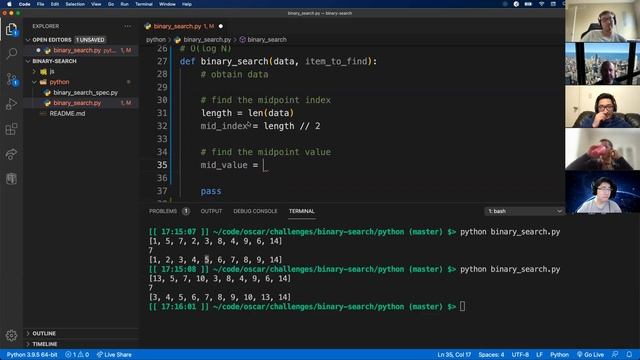Switch to the Output panel tab
The height and width of the screenshot is (360, 640).
211,211
